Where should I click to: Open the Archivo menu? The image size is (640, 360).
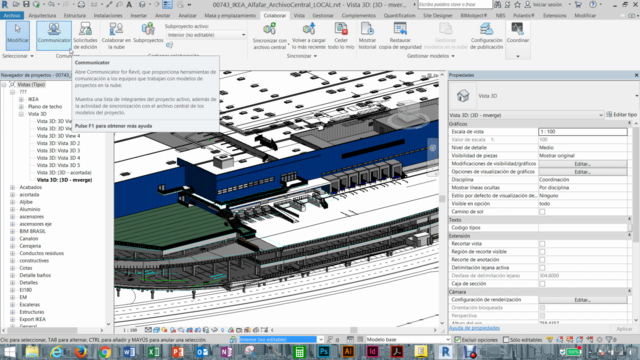coord(12,16)
